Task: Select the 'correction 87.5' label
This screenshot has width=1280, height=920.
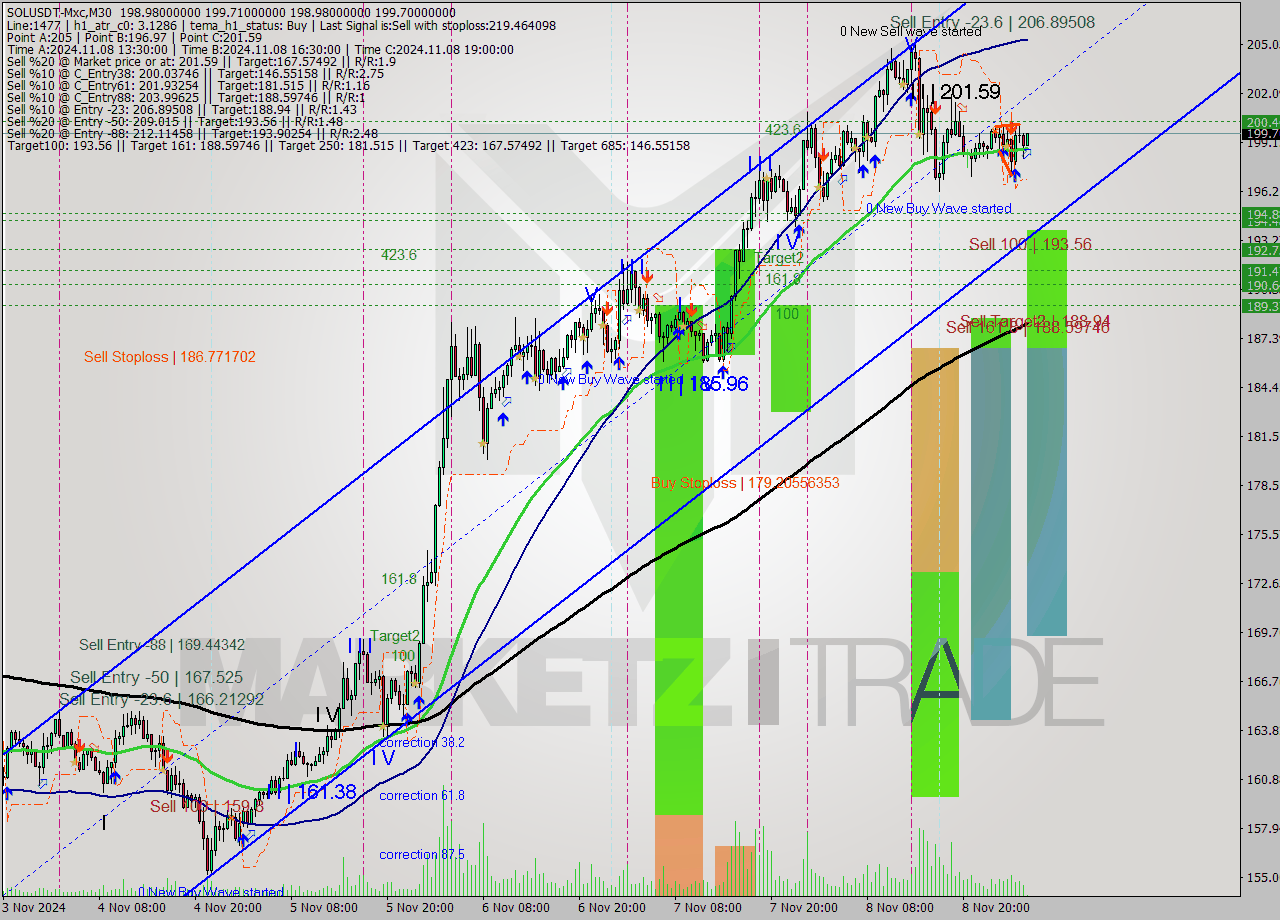Action: tap(421, 854)
